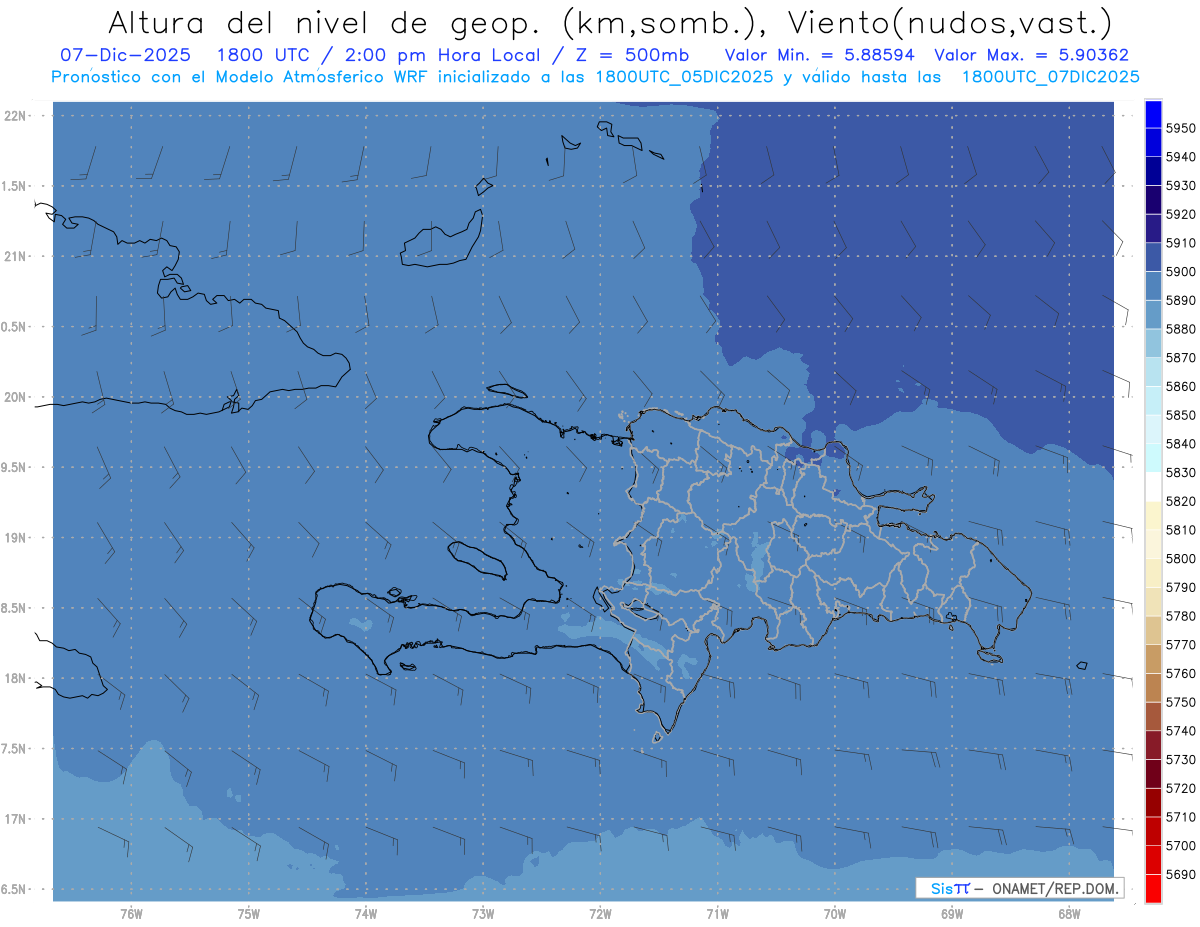1200x927 pixels.
Task: Click 'Valor Max. = 5.90362'
Action: tap(1032, 55)
